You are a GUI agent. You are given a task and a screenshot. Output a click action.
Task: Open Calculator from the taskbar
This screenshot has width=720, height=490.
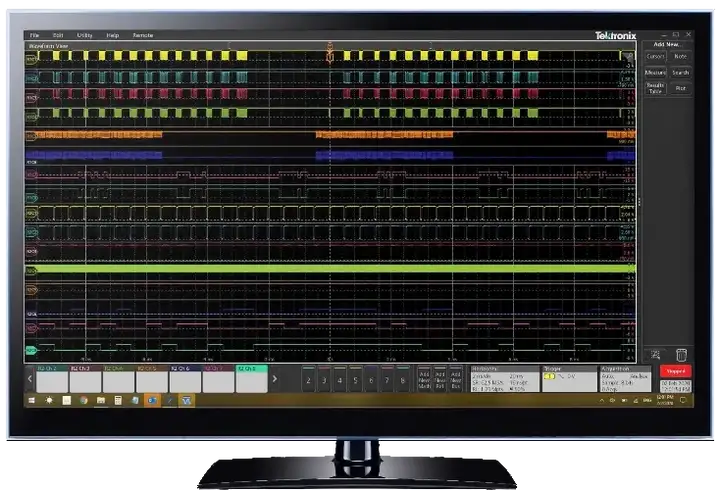[118, 400]
